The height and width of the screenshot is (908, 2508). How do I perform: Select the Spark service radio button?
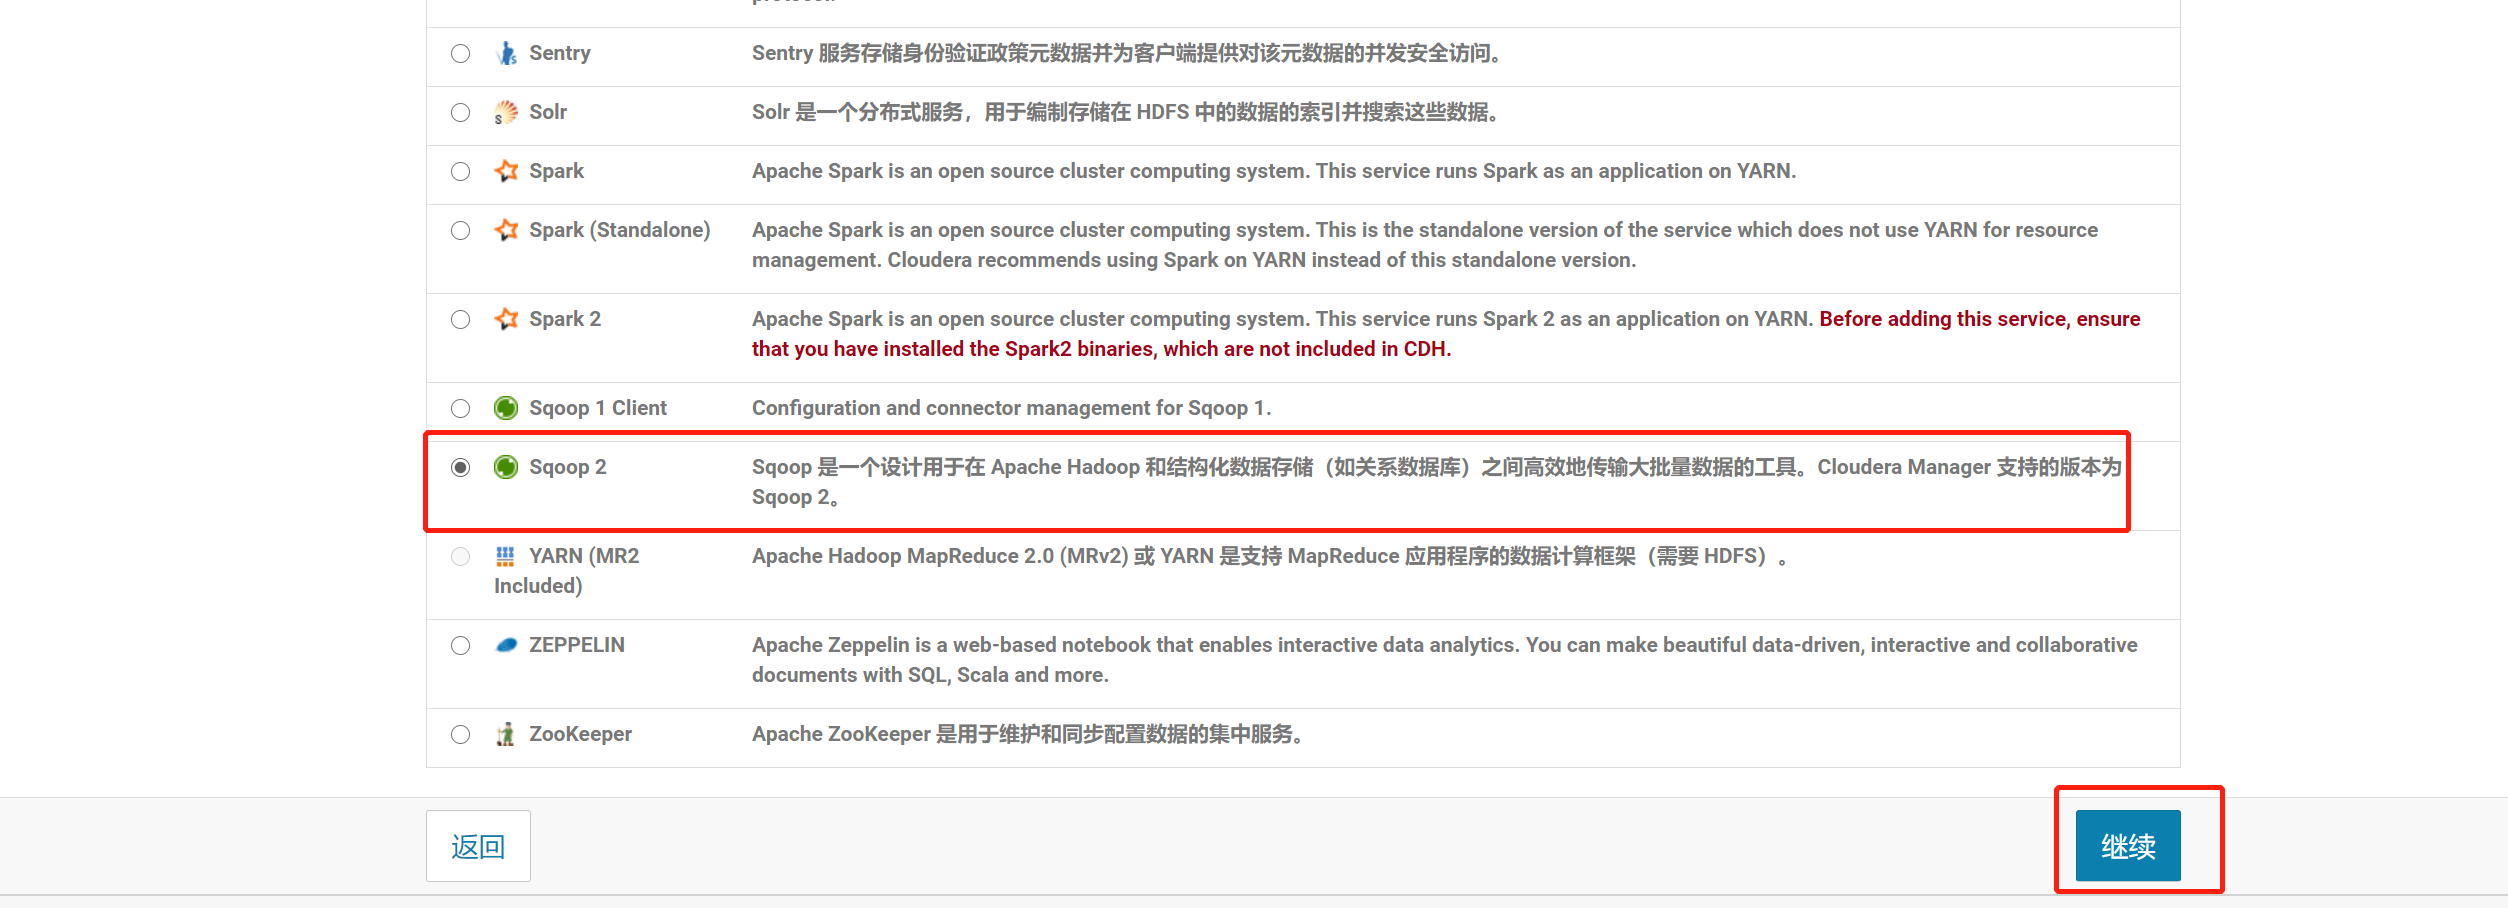click(461, 171)
